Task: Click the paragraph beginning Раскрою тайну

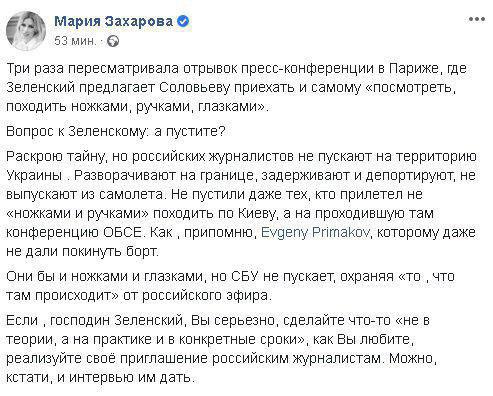Action: [241, 204]
